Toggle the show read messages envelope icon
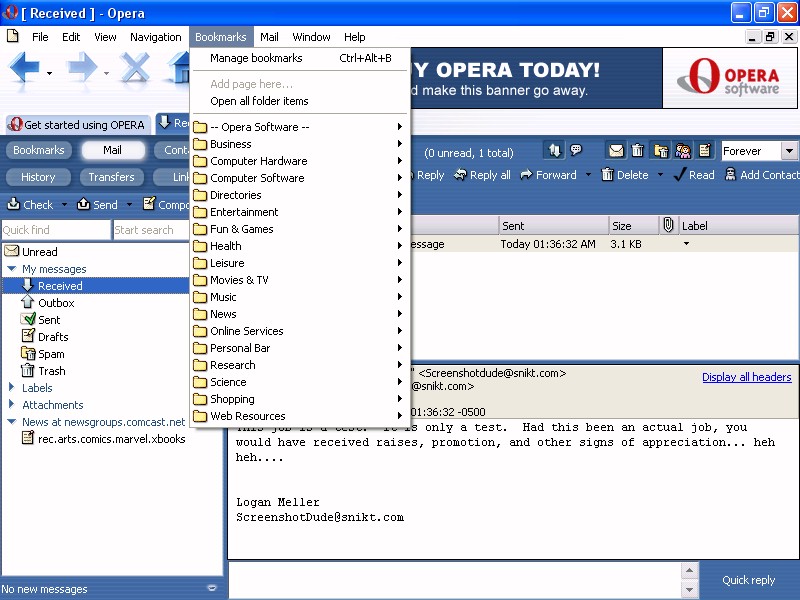Viewport: 800px width, 600px height. point(616,151)
